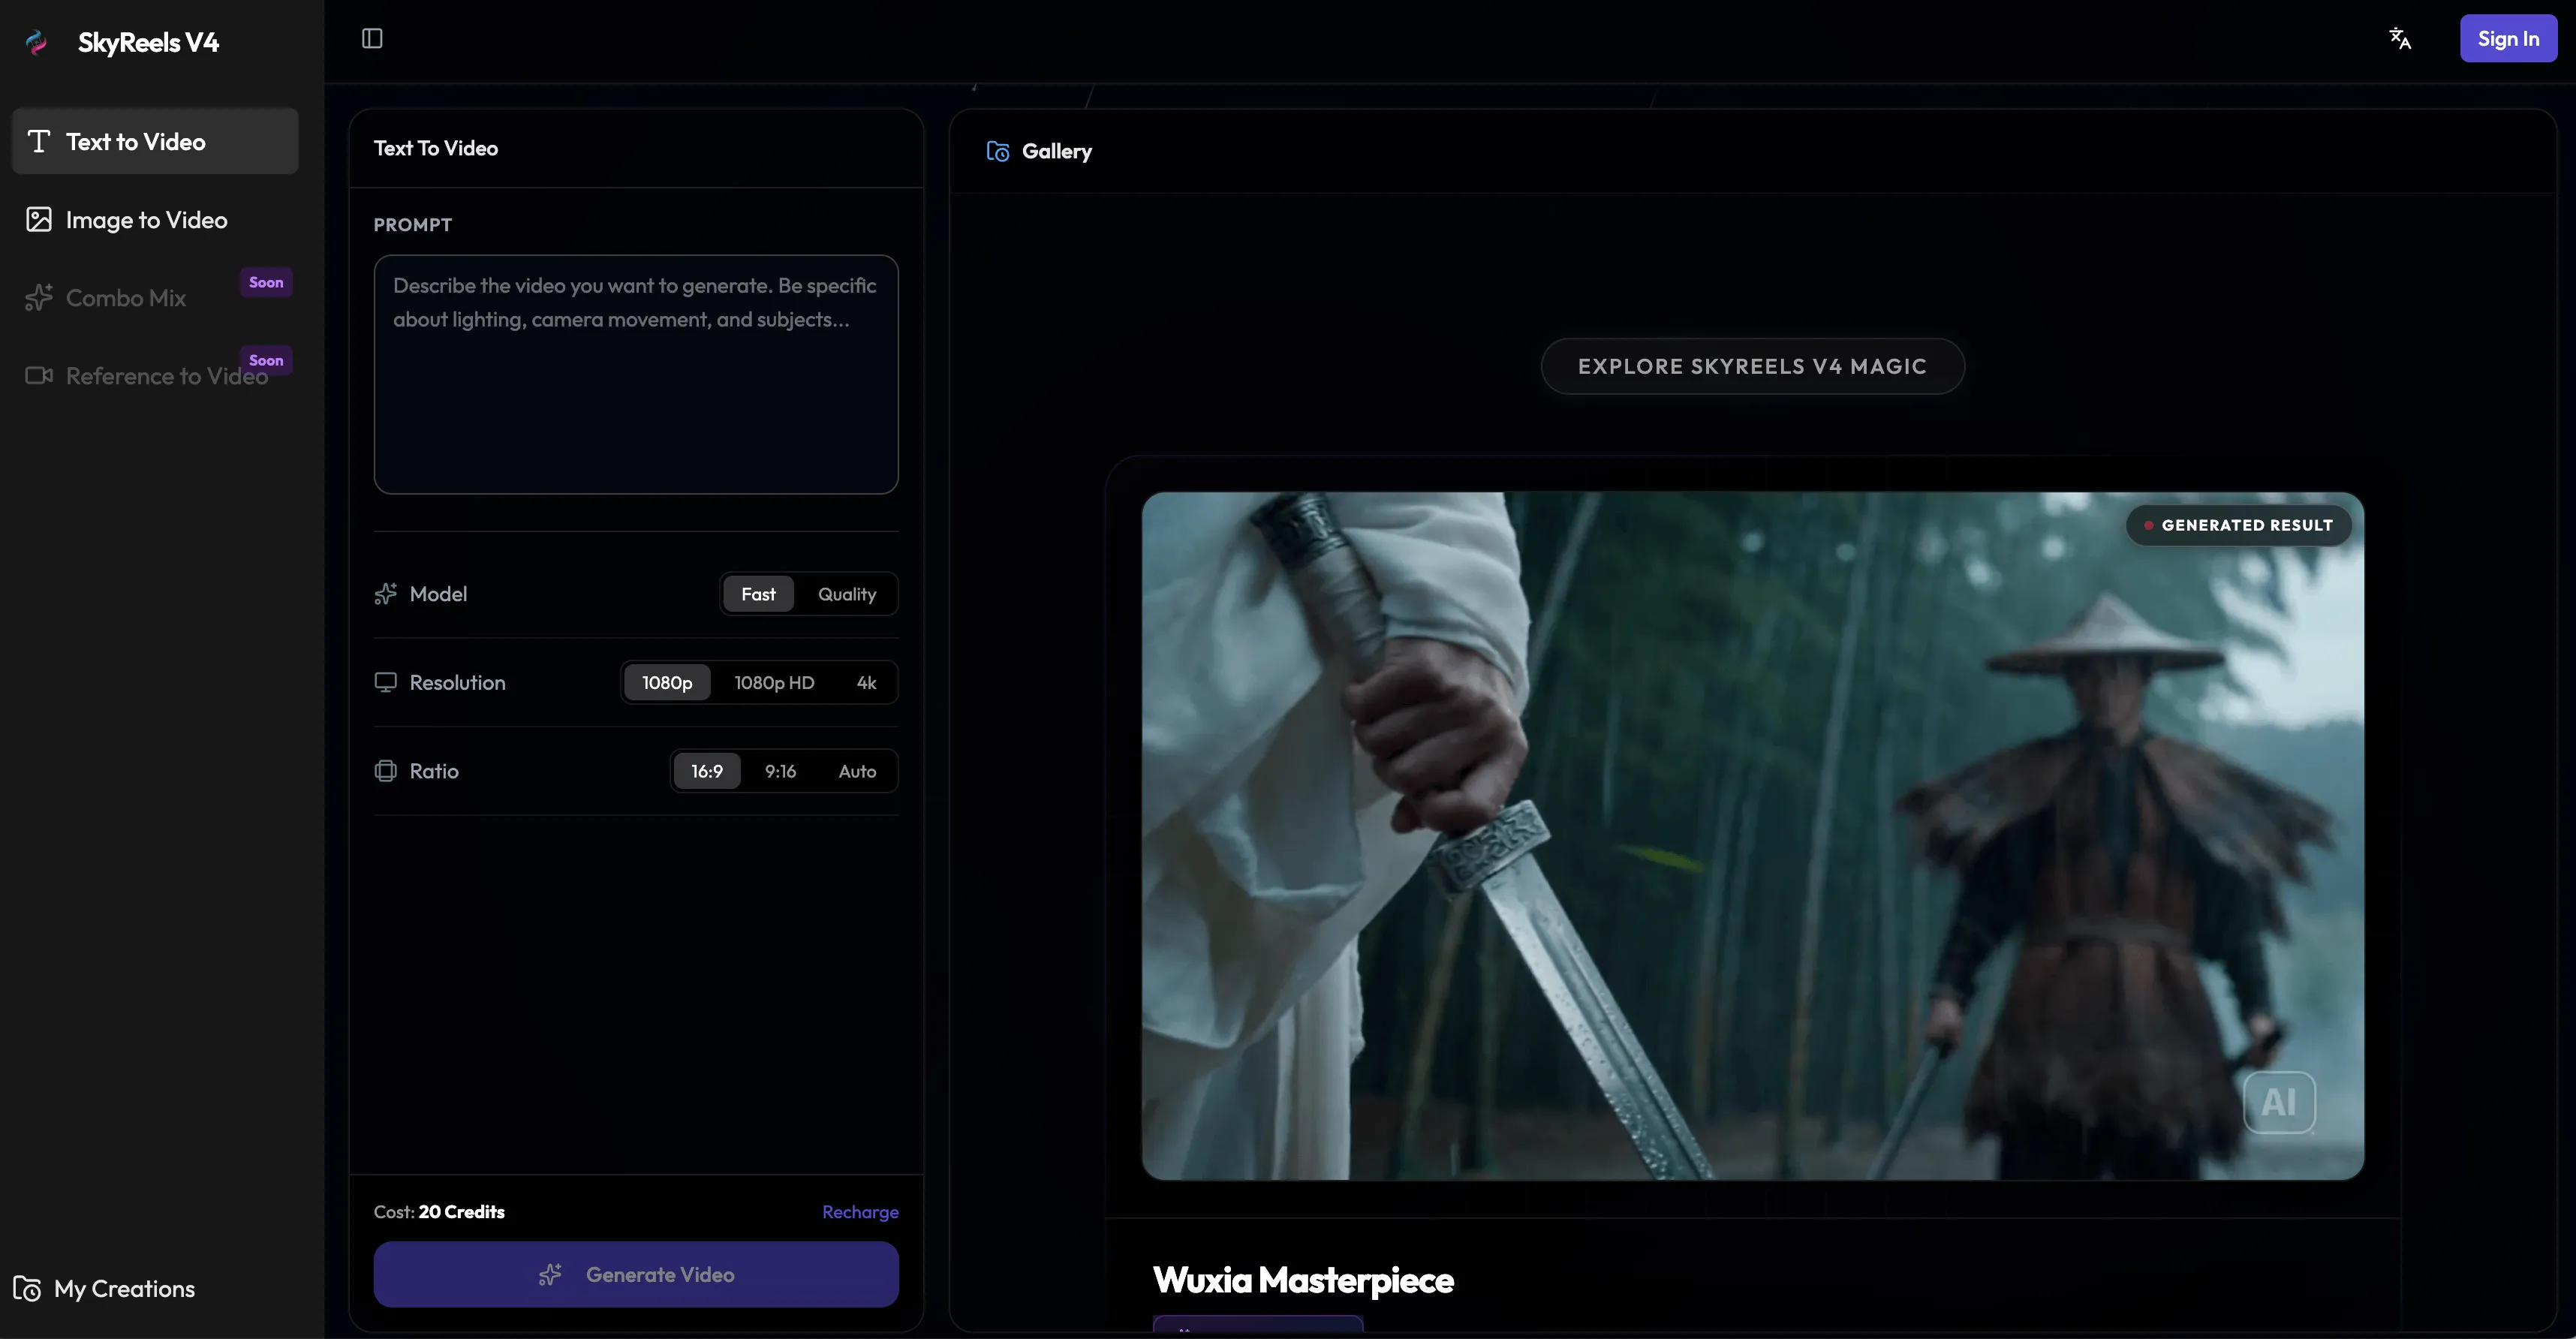This screenshot has width=2576, height=1339.
Task: Click the Sign In button
Action: click(x=2507, y=39)
